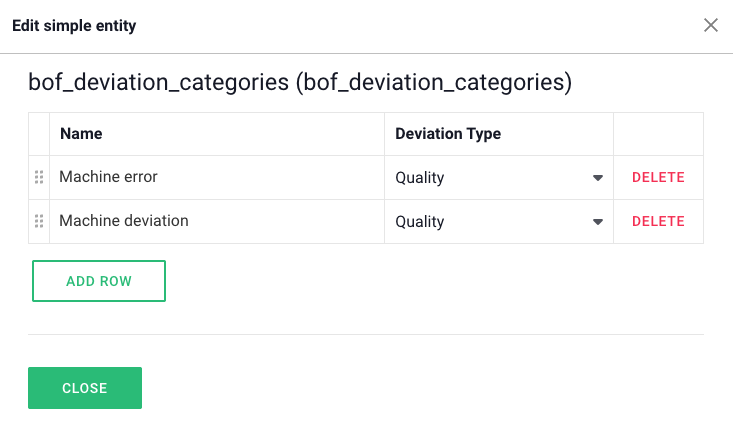The width and height of the screenshot is (733, 432).
Task: Delete the Machine error row
Action: tap(658, 178)
